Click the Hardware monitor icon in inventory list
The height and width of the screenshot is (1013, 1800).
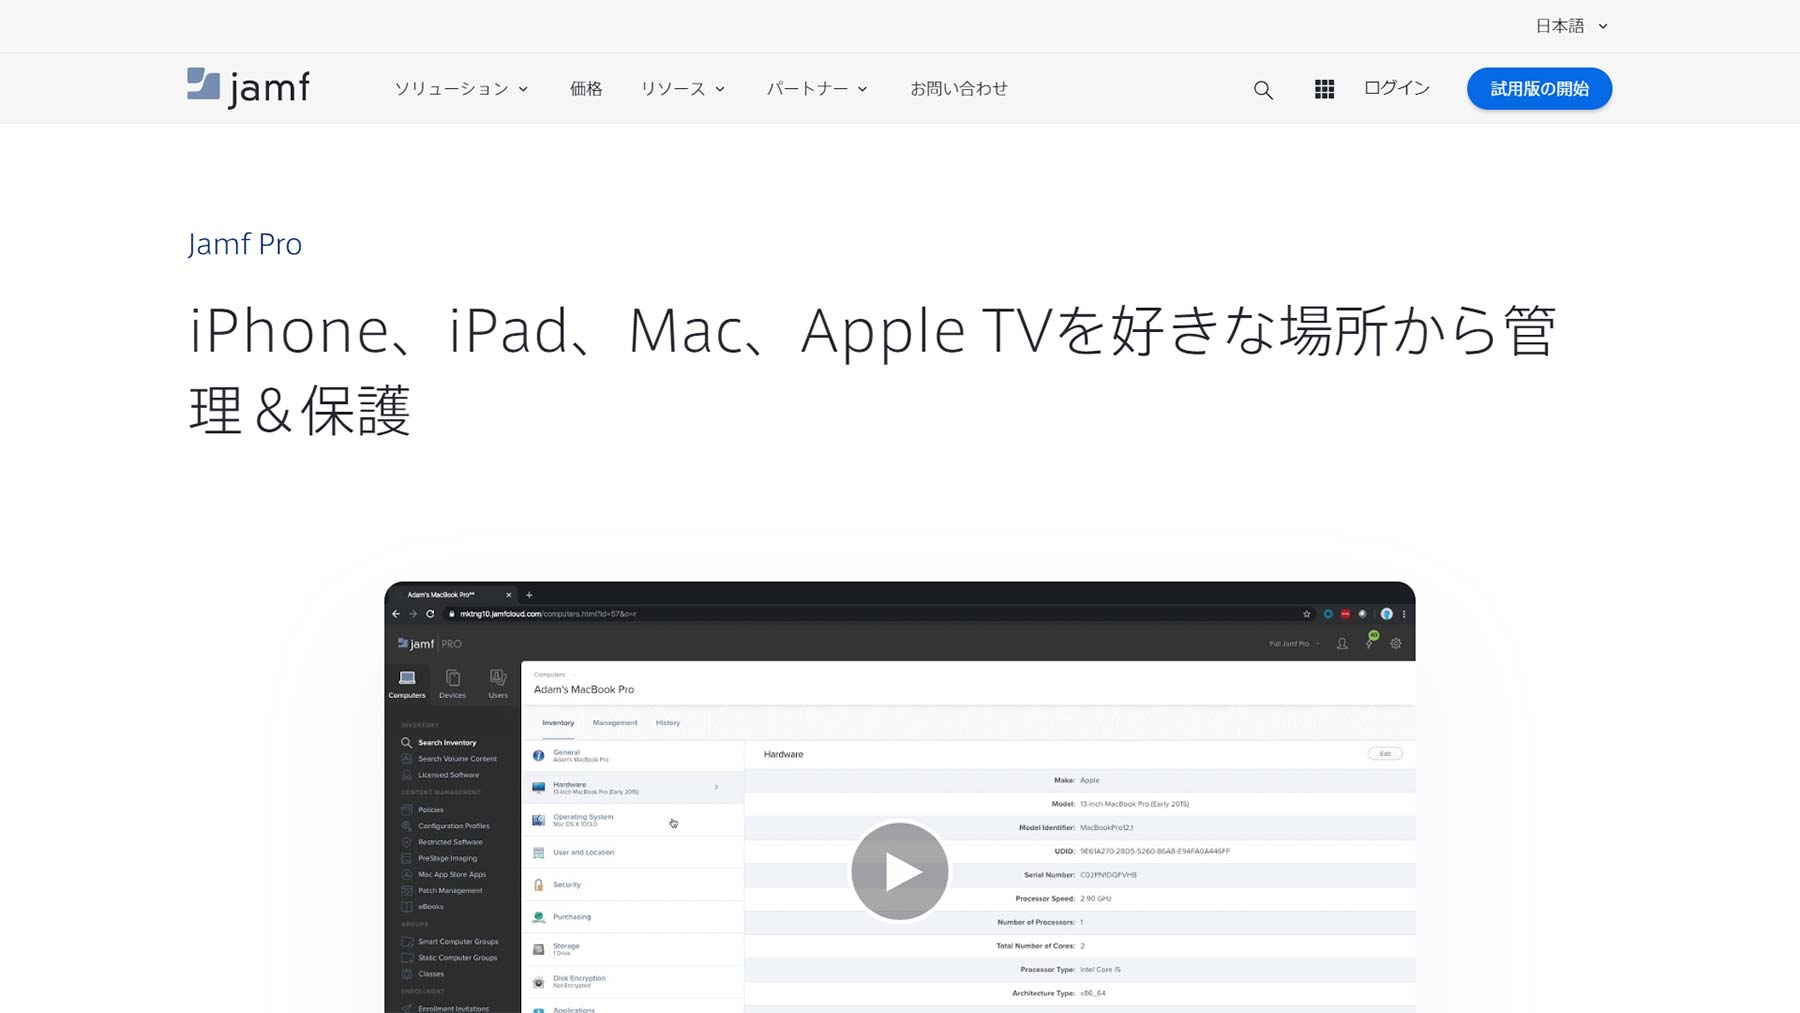[538, 788]
